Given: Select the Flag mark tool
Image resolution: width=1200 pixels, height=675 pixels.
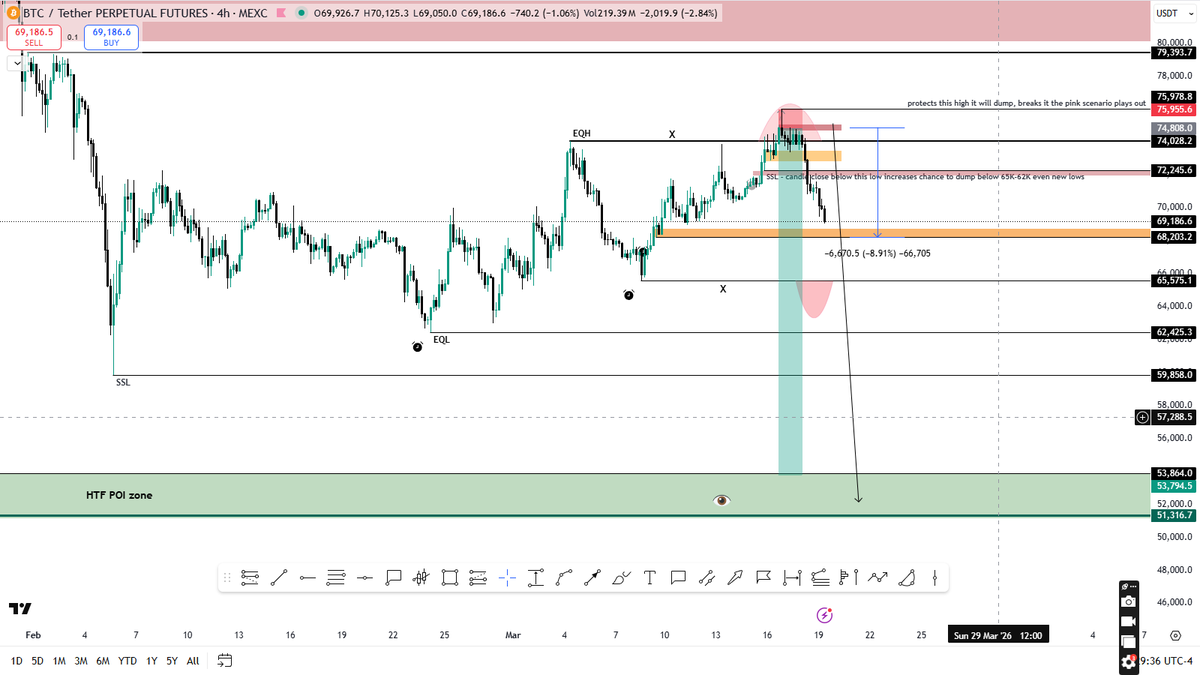Looking at the screenshot, I should [x=764, y=577].
